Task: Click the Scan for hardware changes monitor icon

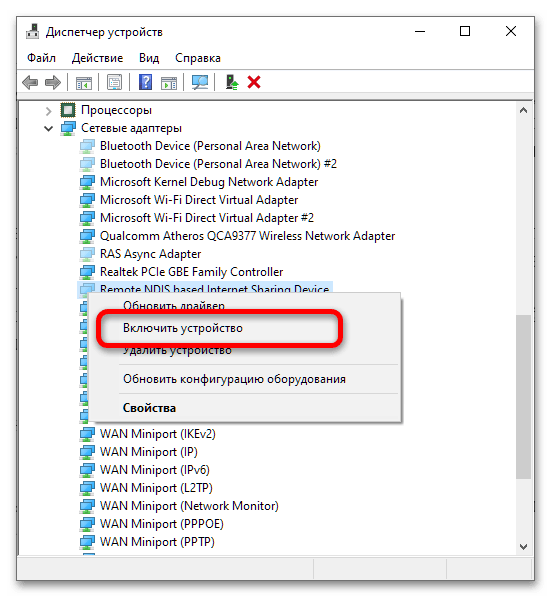Action: click(x=200, y=82)
